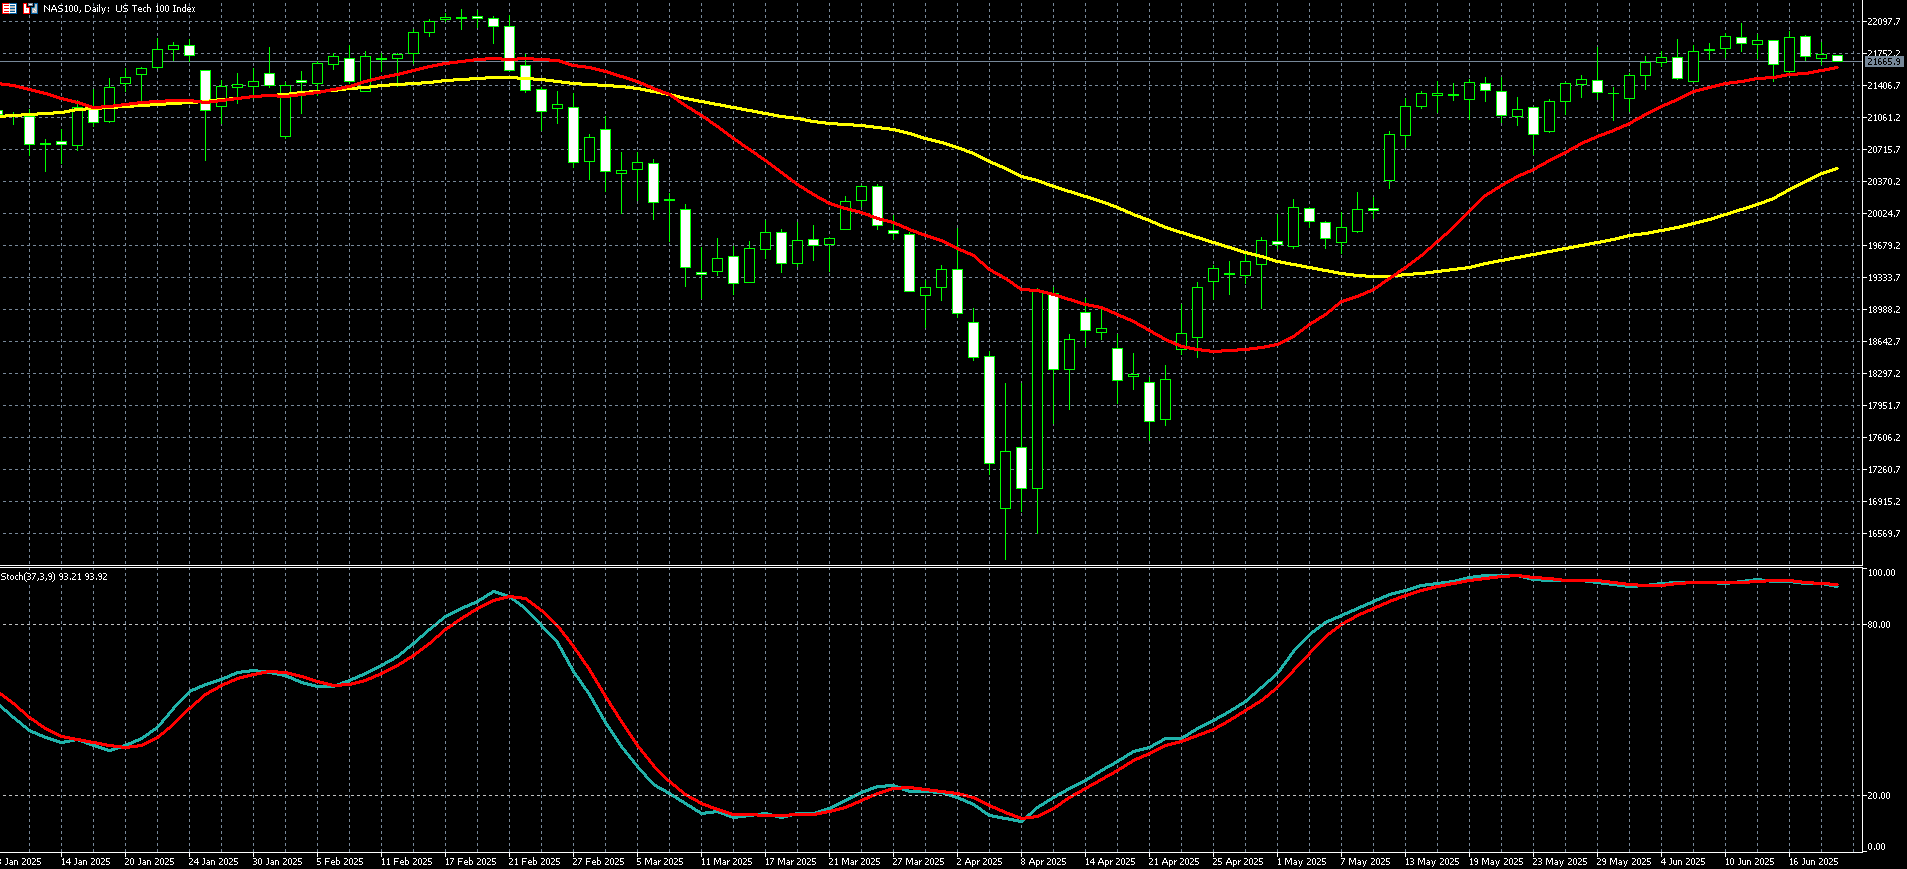The height and width of the screenshot is (869, 1907).
Task: Select the 'Stoch(37,3,9) 93.21 93.92' indicator label
Action: (x=54, y=577)
